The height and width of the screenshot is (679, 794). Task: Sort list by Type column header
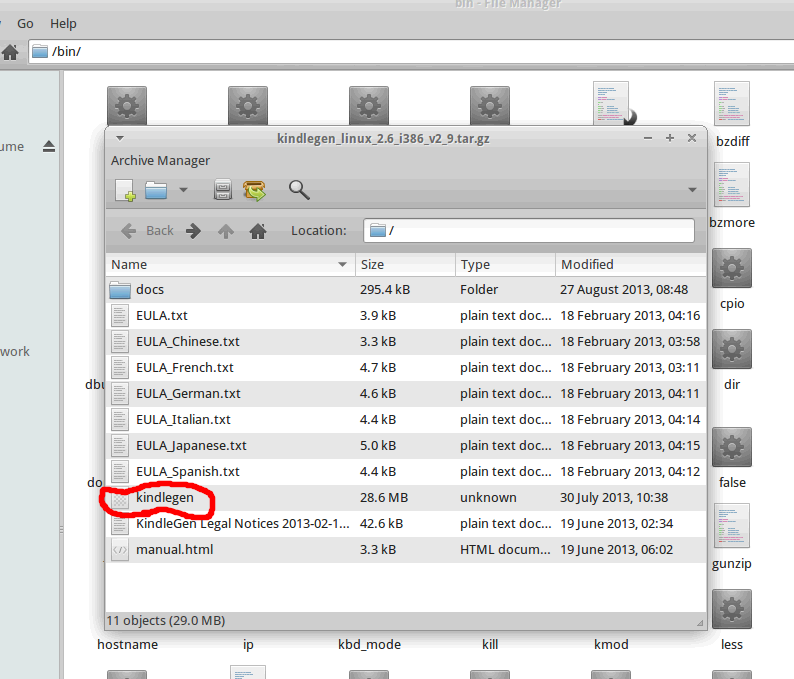coord(505,265)
